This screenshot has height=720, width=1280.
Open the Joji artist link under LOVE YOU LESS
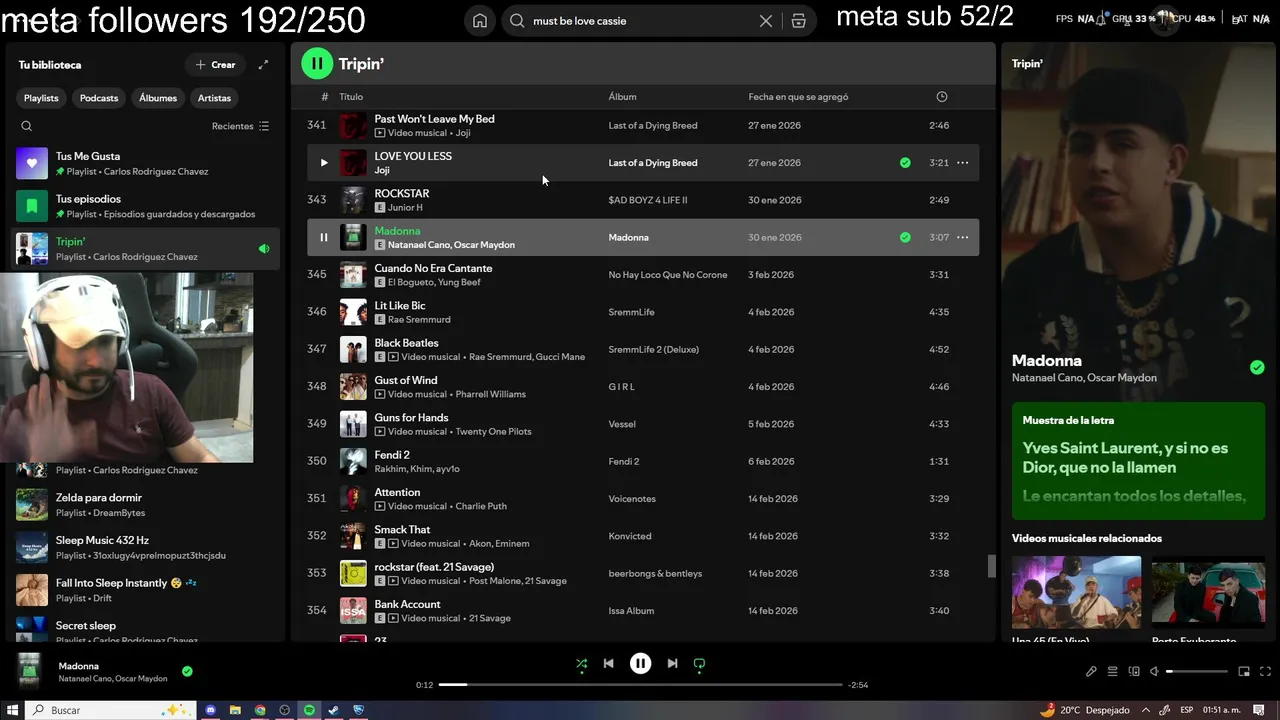tap(381, 170)
